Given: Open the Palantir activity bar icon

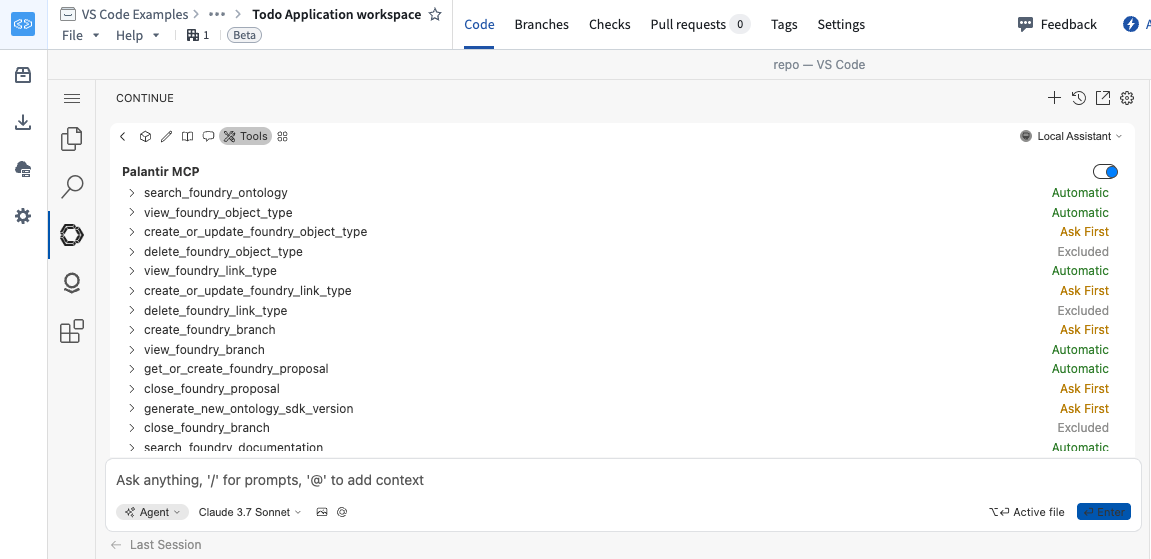Looking at the screenshot, I should pos(72,283).
